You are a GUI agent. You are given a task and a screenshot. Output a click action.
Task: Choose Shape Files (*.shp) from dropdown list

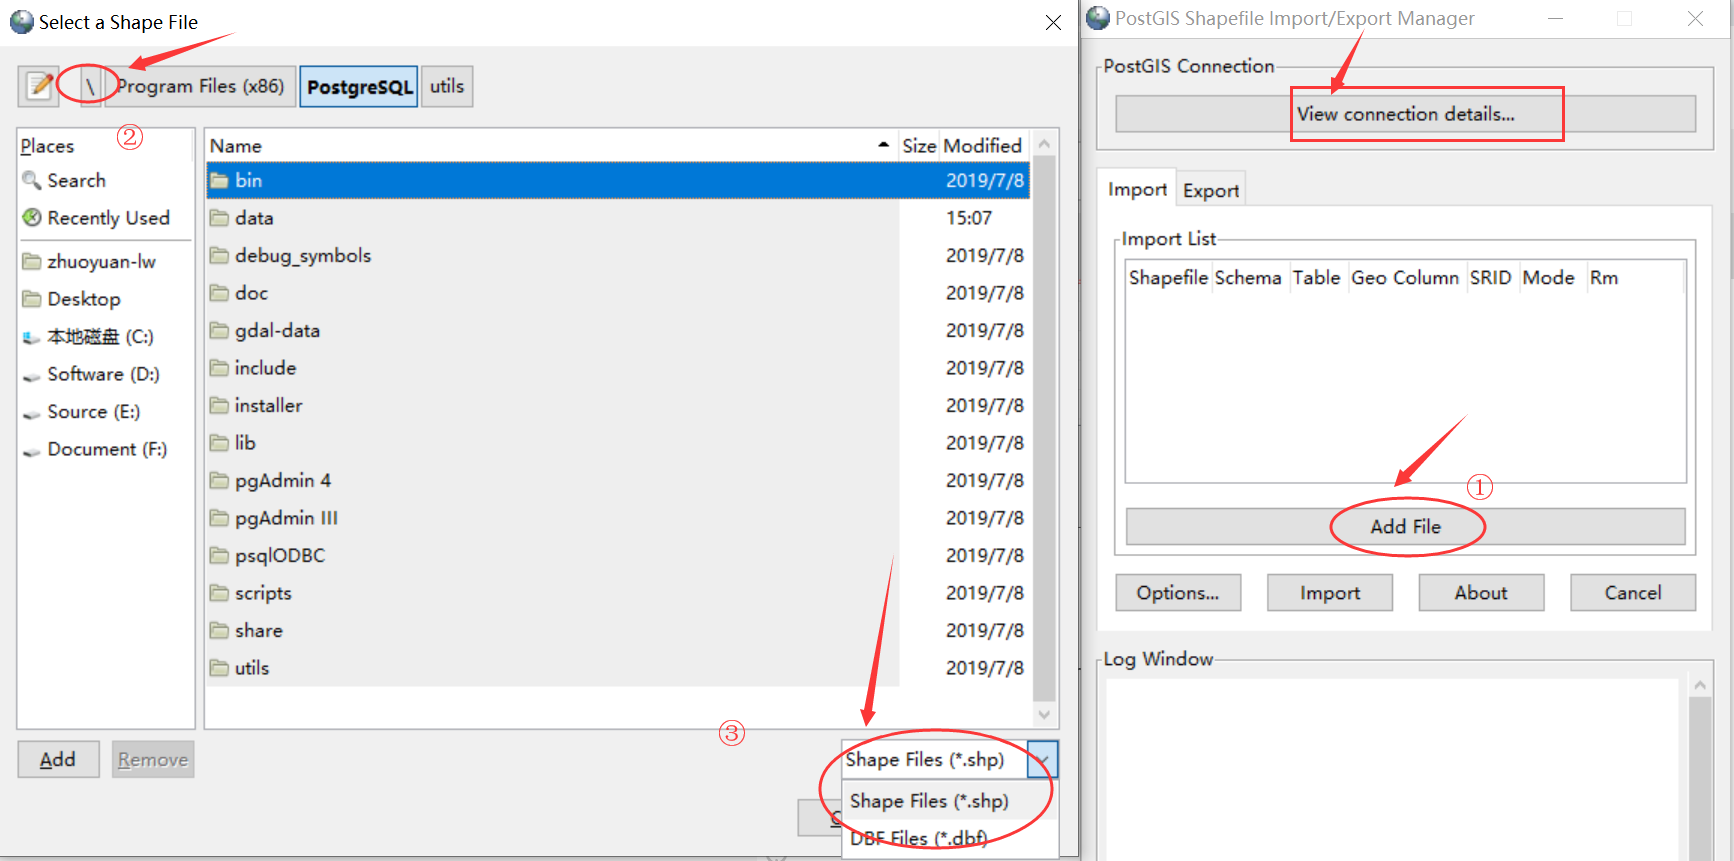(950, 801)
